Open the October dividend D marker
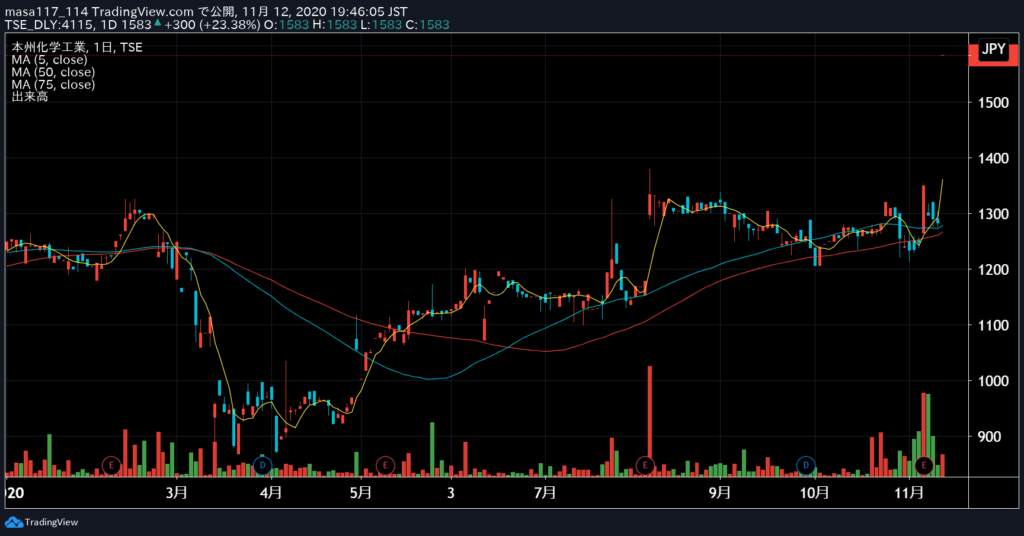 [x=806, y=465]
